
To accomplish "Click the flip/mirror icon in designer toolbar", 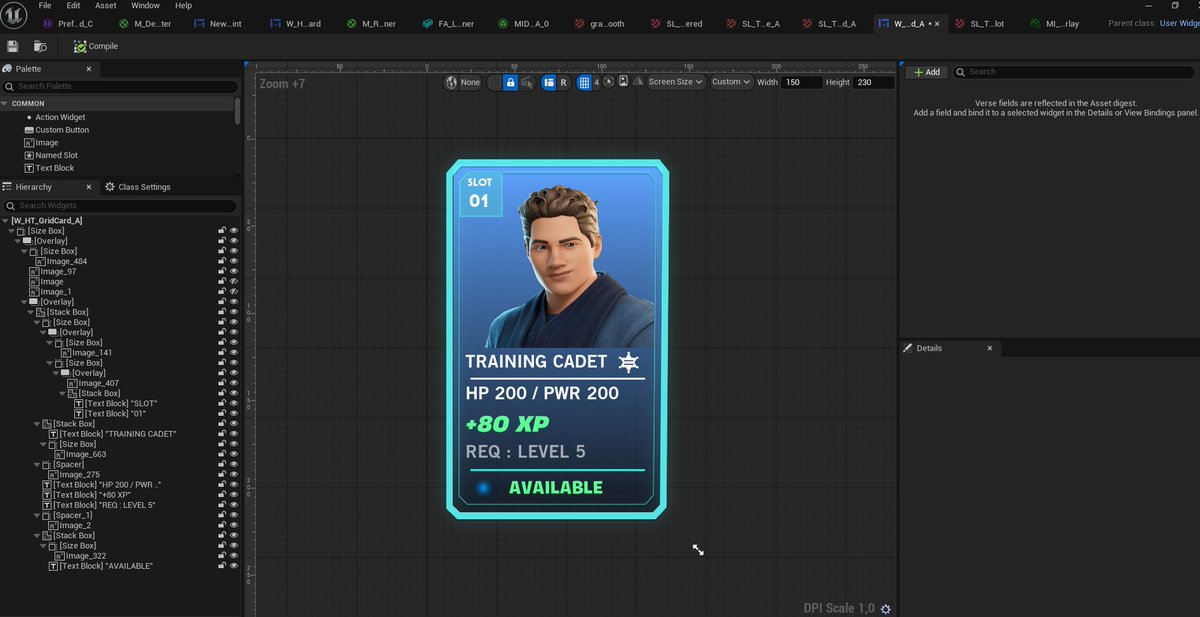I will (637, 81).
